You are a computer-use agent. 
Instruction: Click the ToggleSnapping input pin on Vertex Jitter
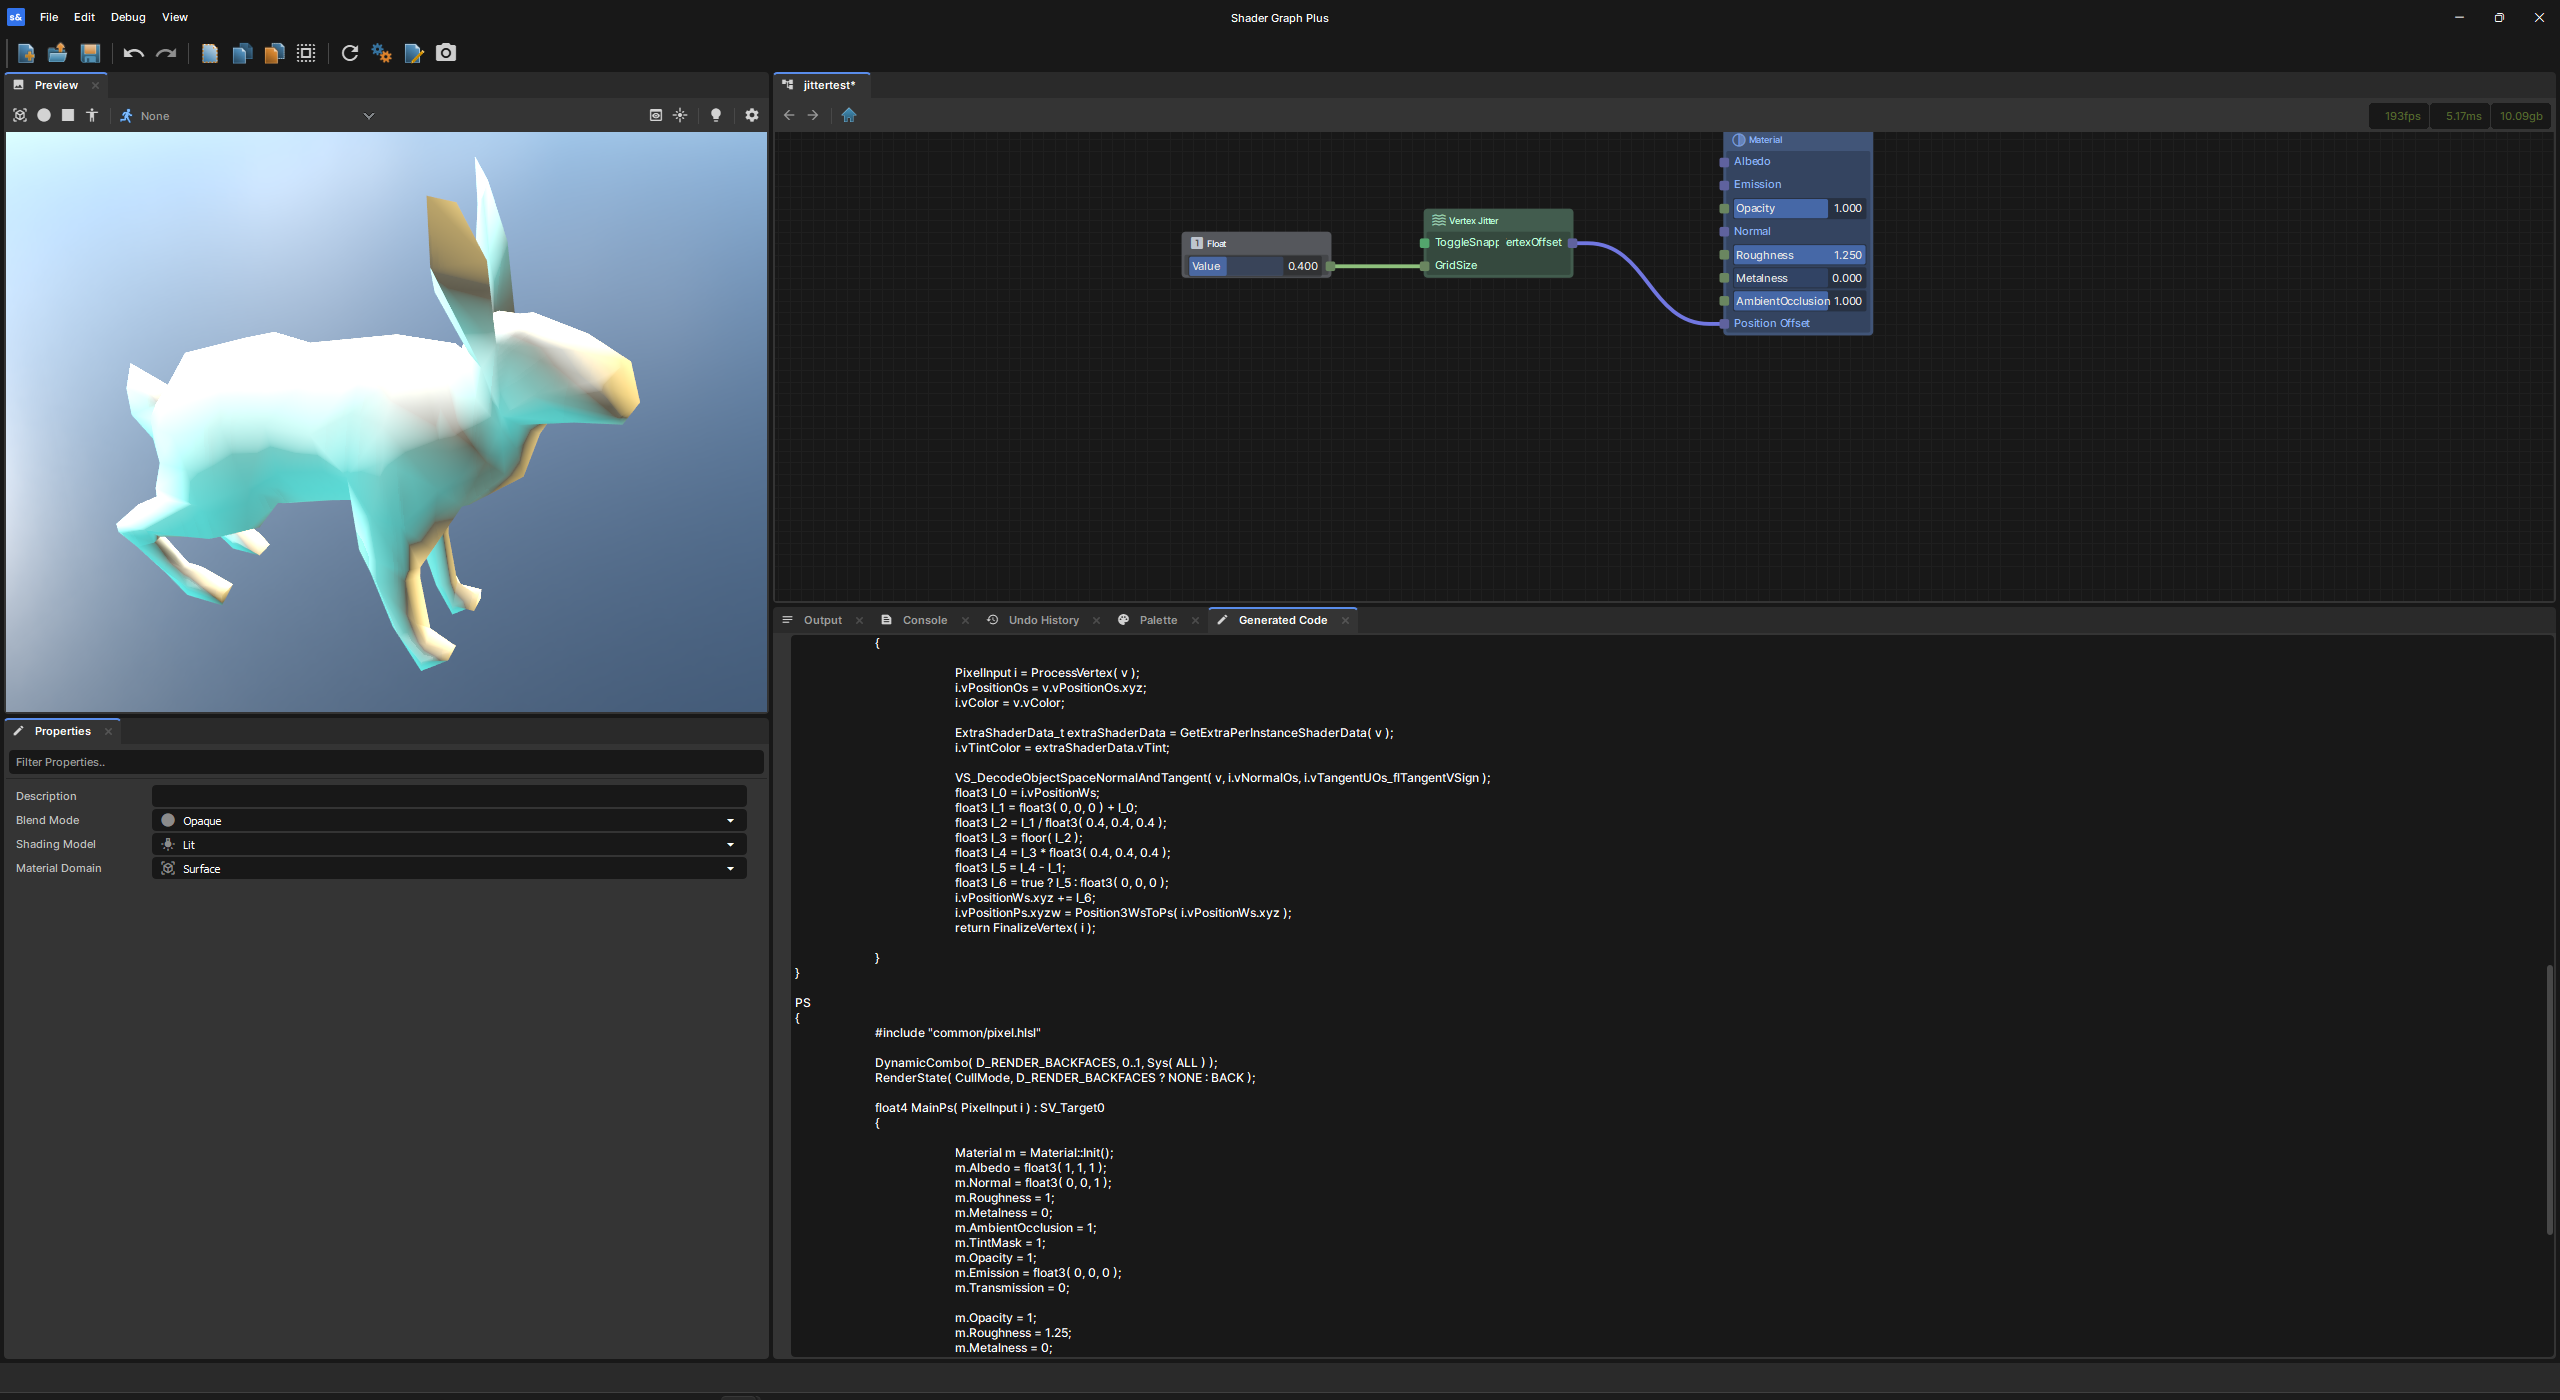coord(1425,243)
